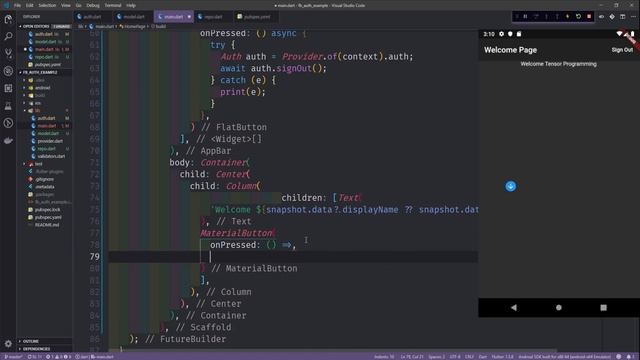This screenshot has height=360, width=640.
Task: Tap the blue circular emulator indicator
Action: pyautogui.click(x=511, y=186)
